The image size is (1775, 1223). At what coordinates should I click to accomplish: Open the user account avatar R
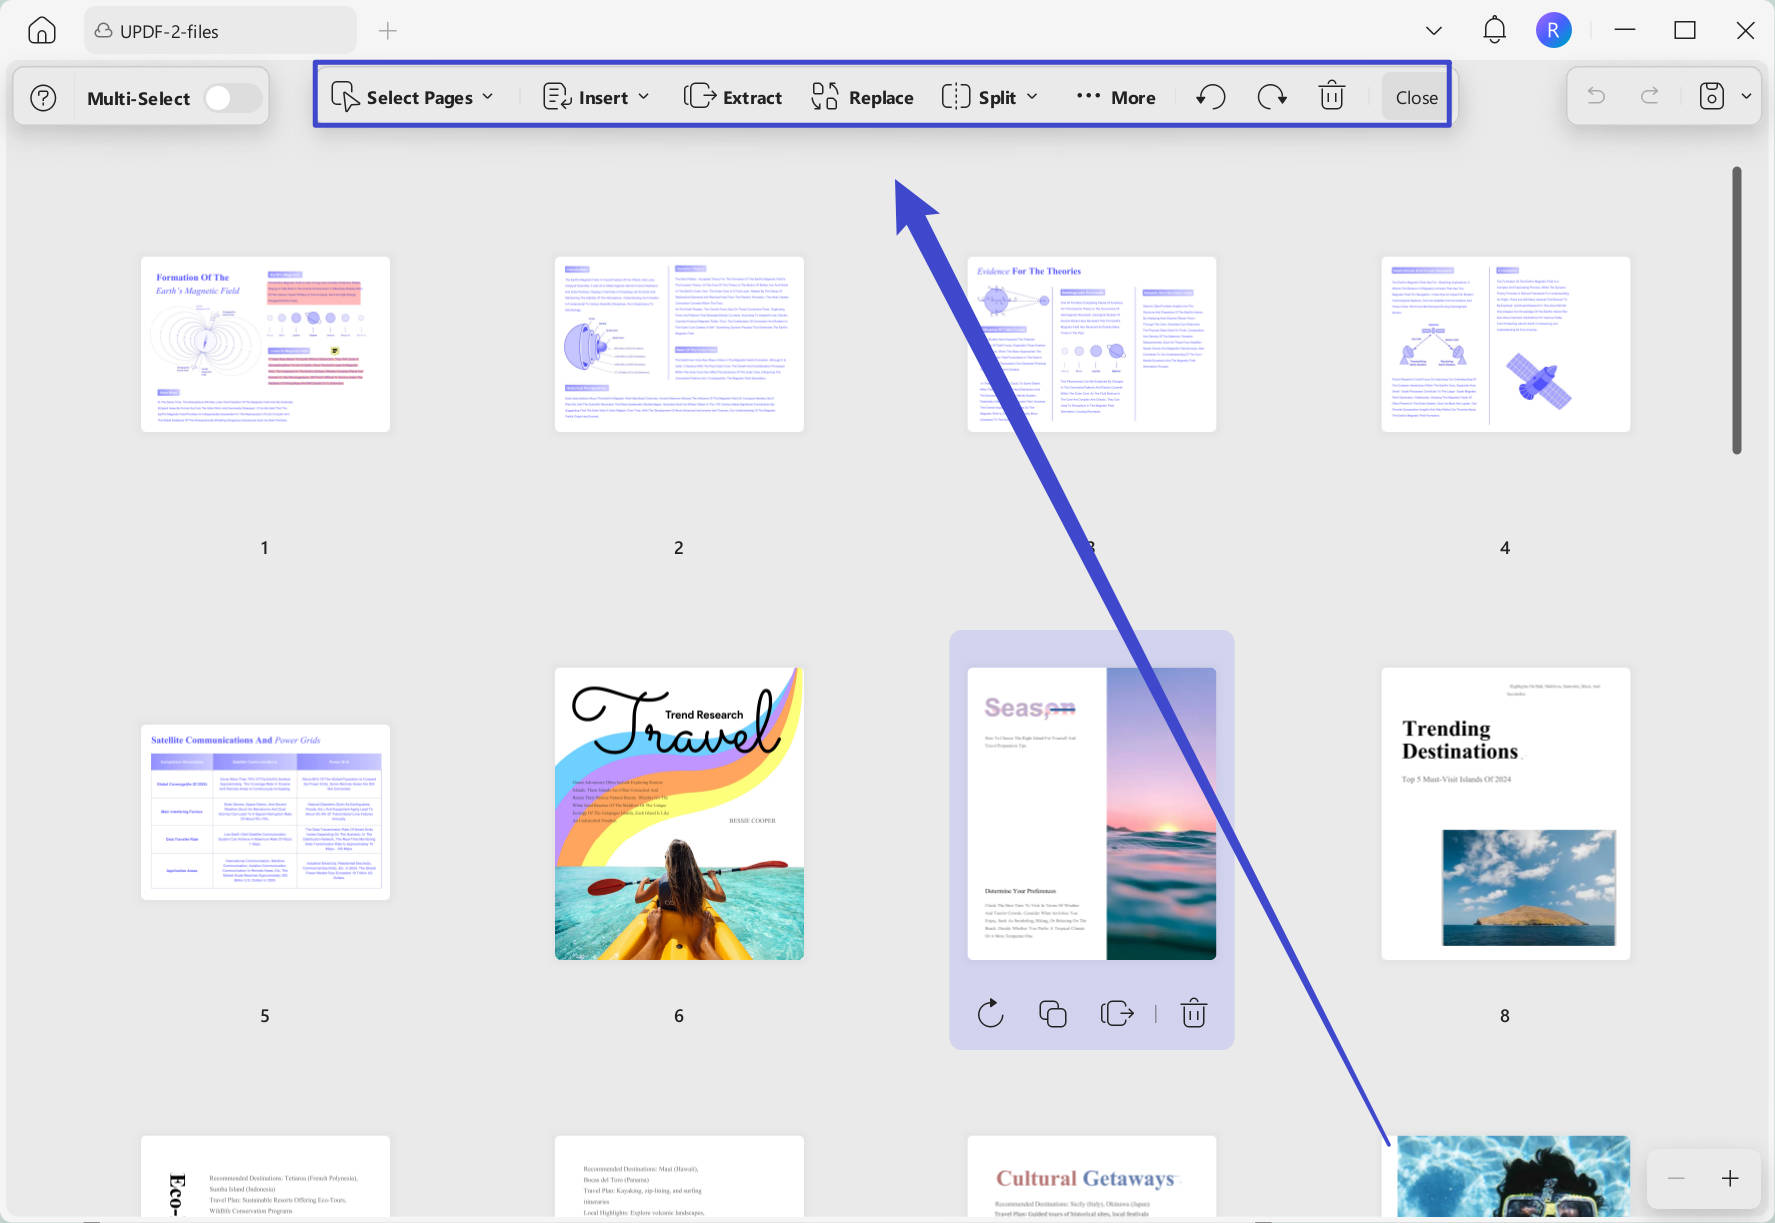1553,30
